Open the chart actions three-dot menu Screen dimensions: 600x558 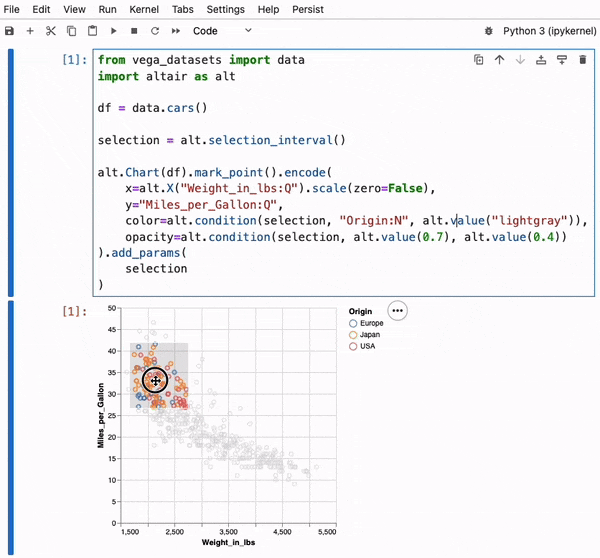pos(397,310)
